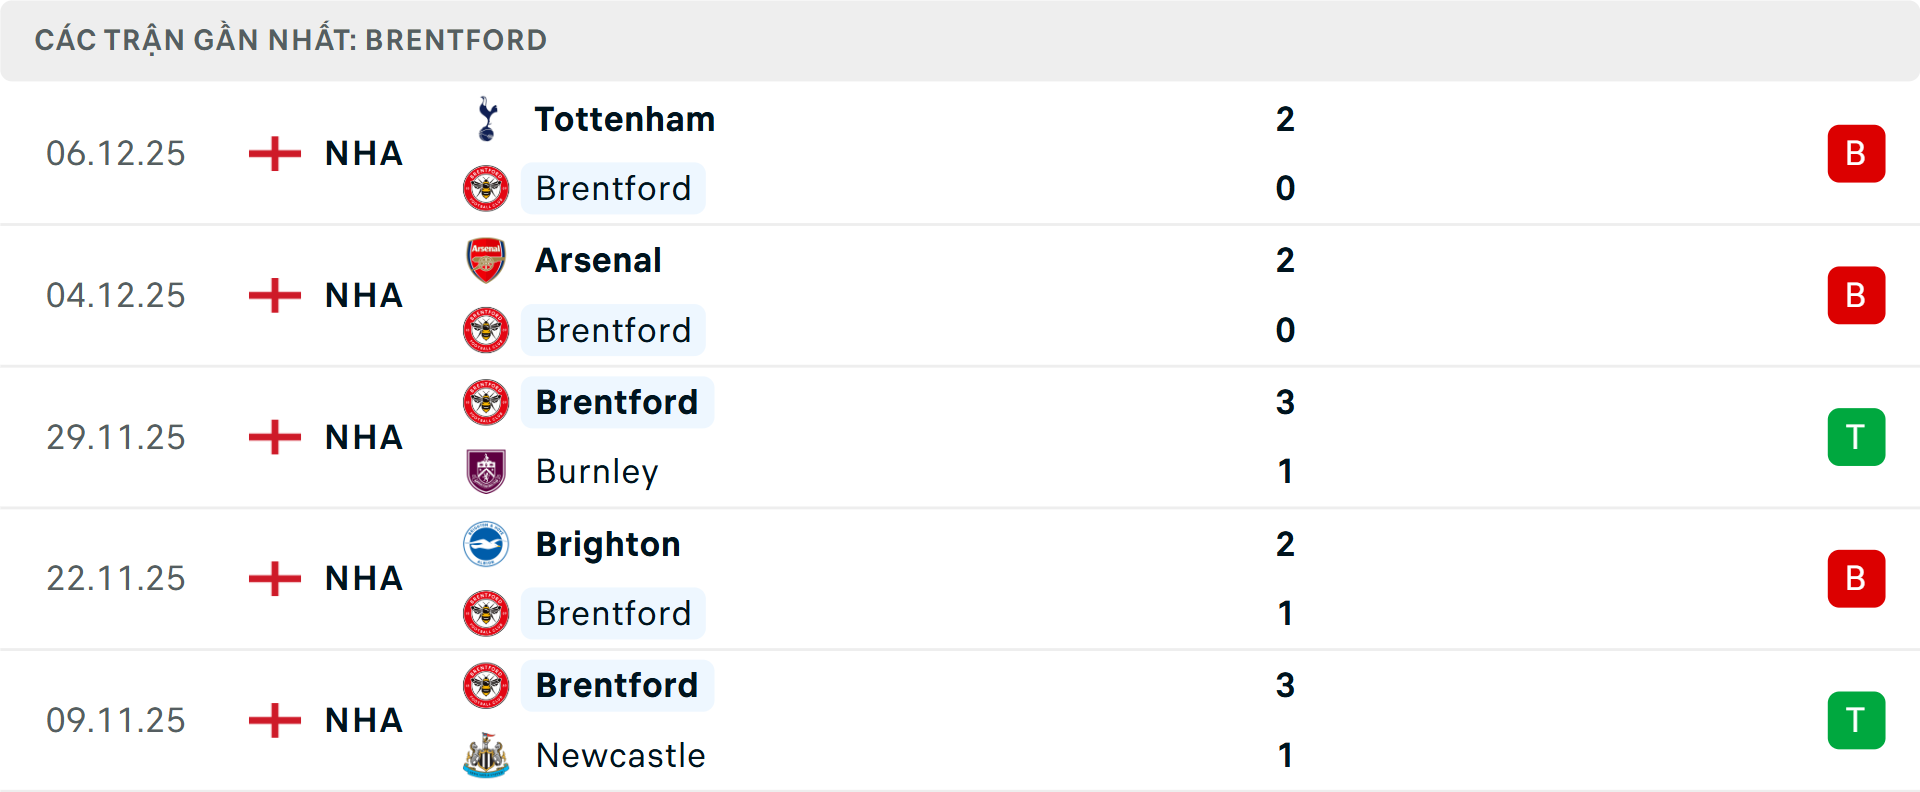This screenshot has height=792, width=1920.
Task: Click the Burnley club crest icon
Action: pyautogui.click(x=486, y=471)
